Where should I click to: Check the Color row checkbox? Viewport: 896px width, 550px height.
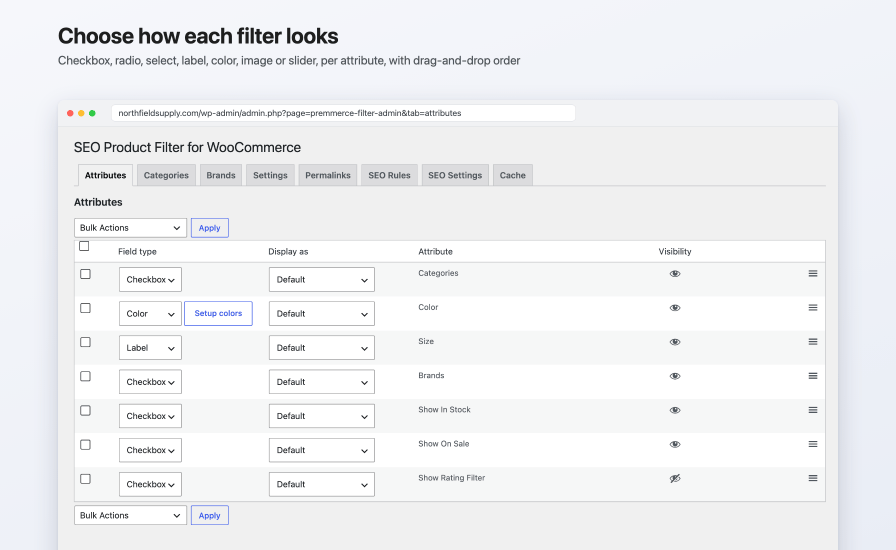[x=85, y=308]
